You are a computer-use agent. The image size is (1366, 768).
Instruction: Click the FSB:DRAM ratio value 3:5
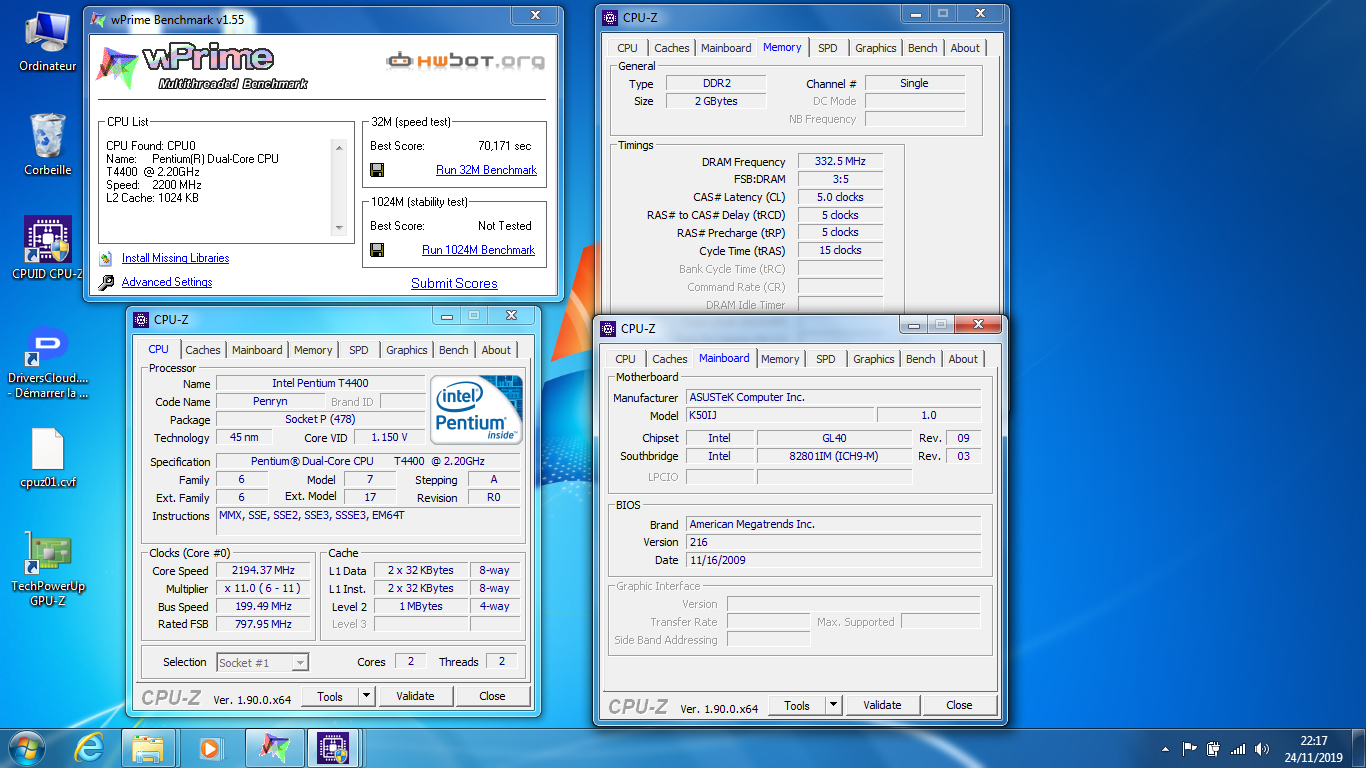(840, 179)
